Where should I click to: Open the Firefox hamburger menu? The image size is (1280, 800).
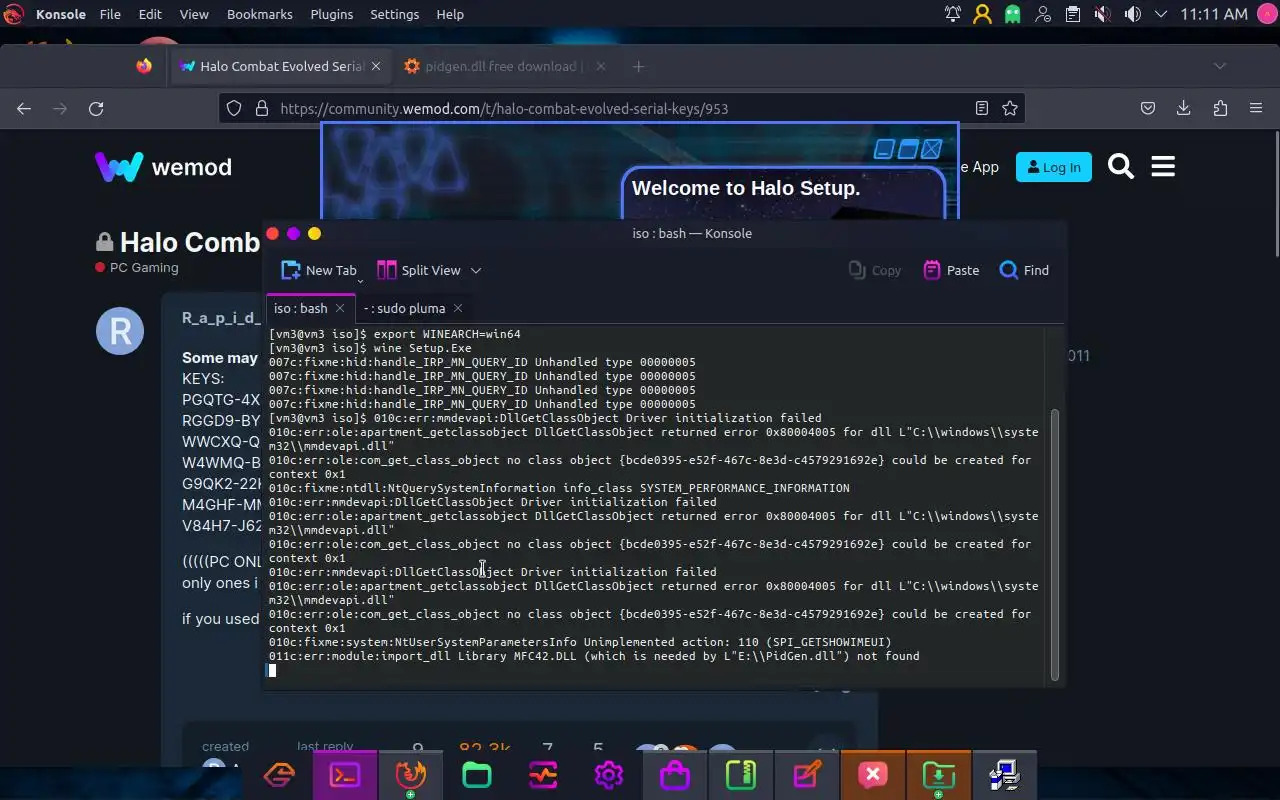click(x=1256, y=108)
